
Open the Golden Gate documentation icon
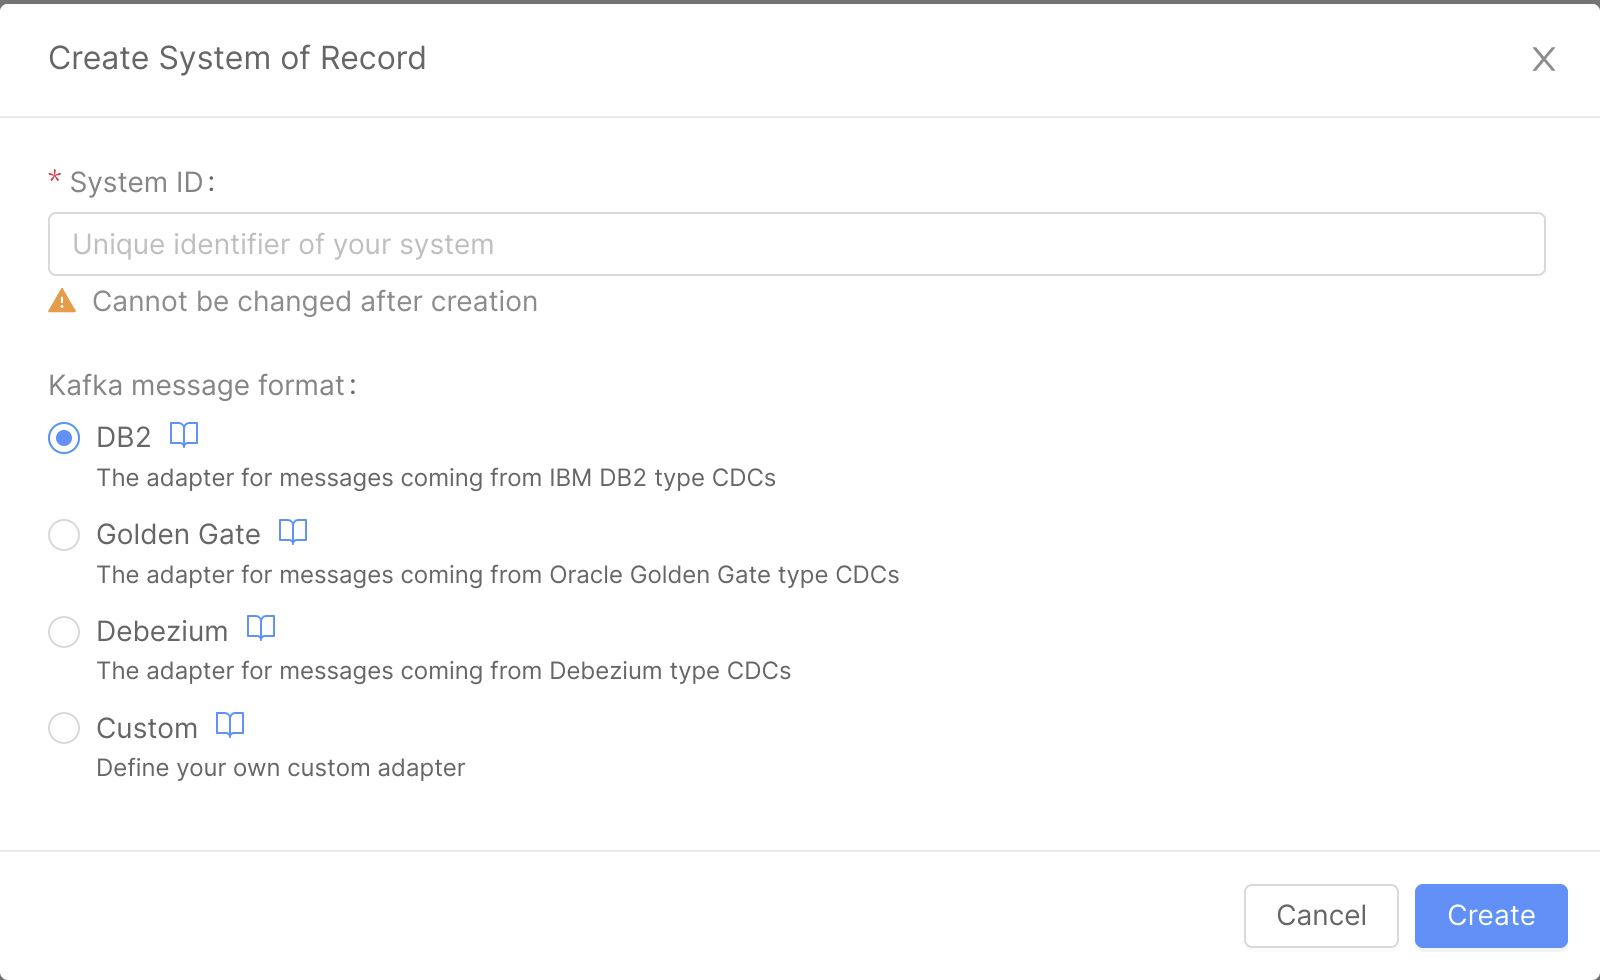tap(292, 531)
